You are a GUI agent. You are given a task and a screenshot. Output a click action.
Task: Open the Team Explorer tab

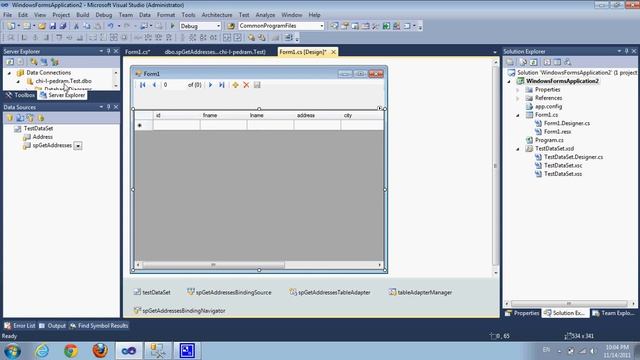point(614,313)
